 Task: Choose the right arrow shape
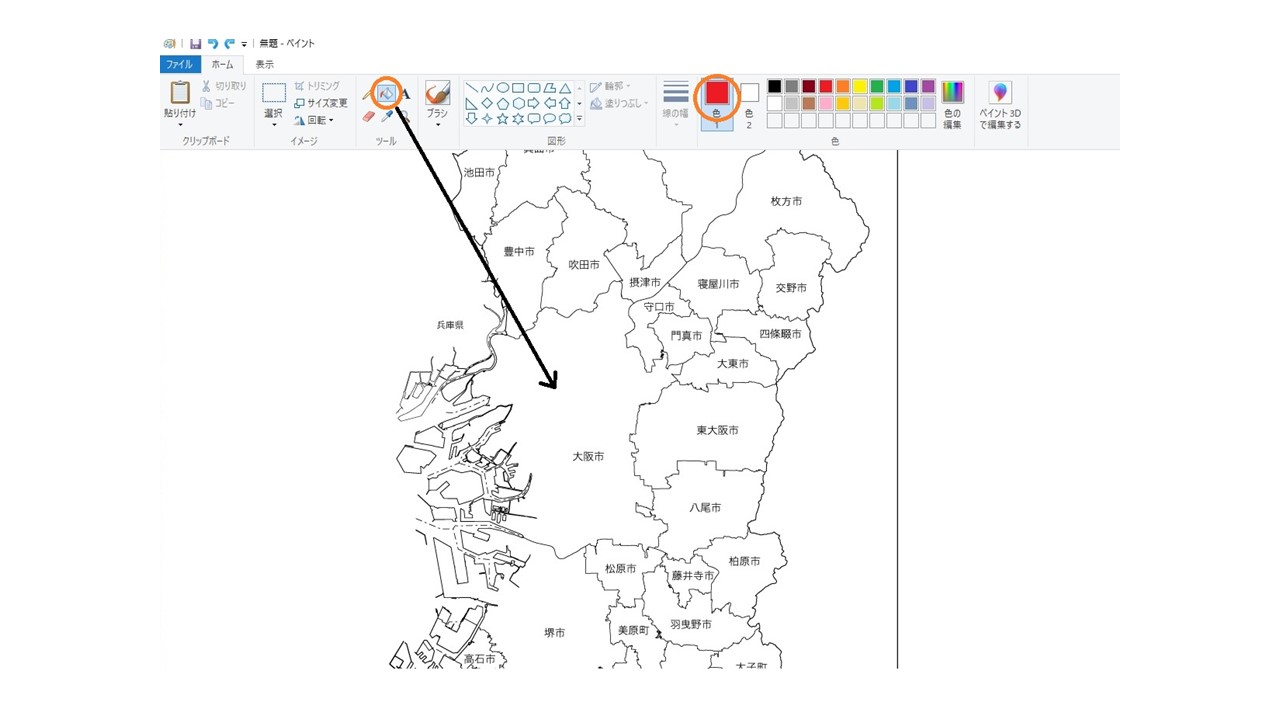pos(534,103)
